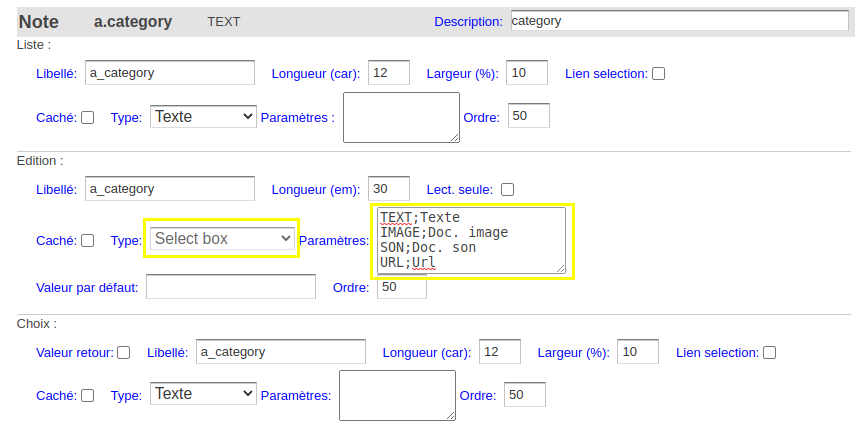Open the Edition Type Select box dropdown

coord(222,238)
